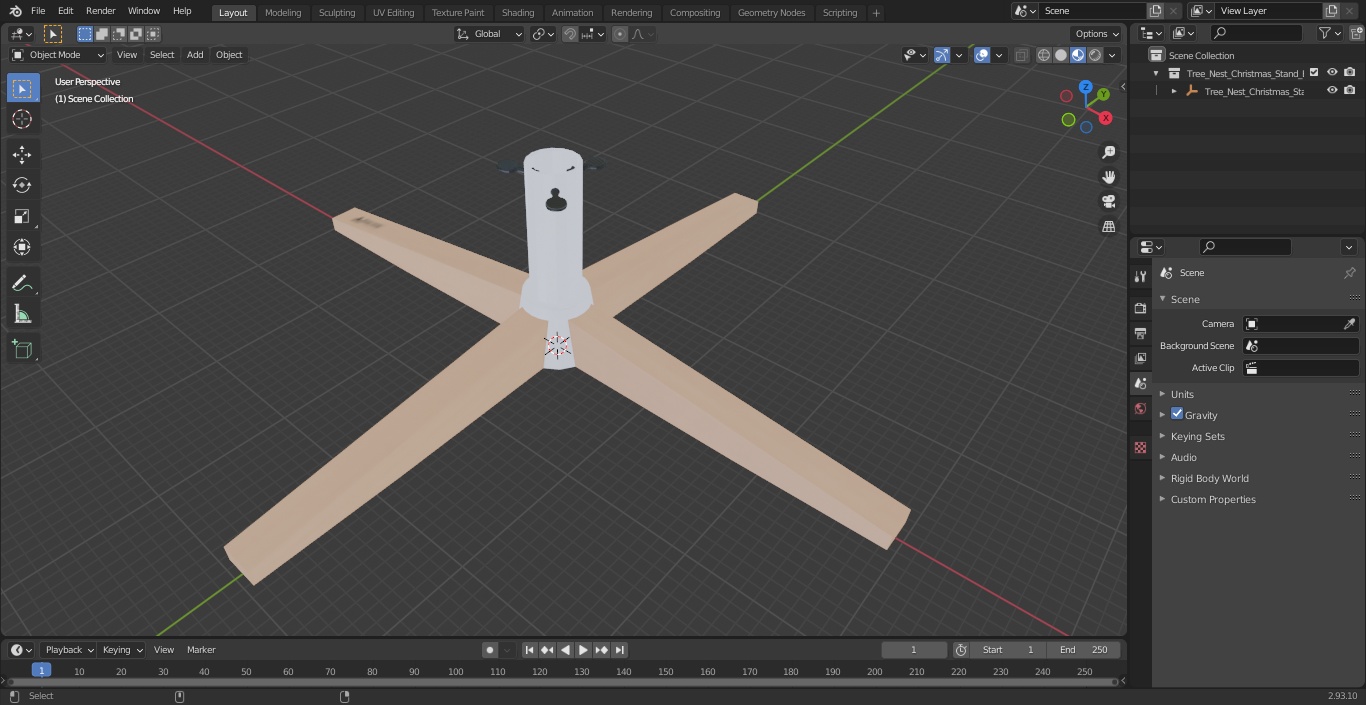Select the Measure tool
Image resolution: width=1366 pixels, height=705 pixels.
(x=22, y=314)
